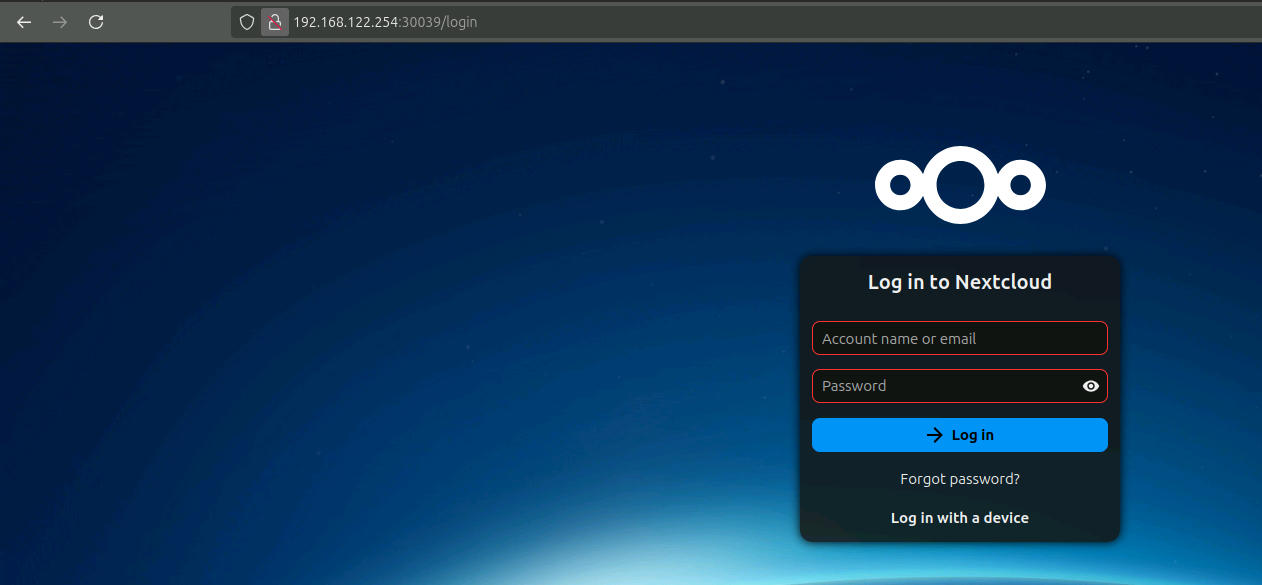Viewport: 1262px width, 585px height.
Task: Click the :30039/login portion of the URL
Action: (438, 22)
